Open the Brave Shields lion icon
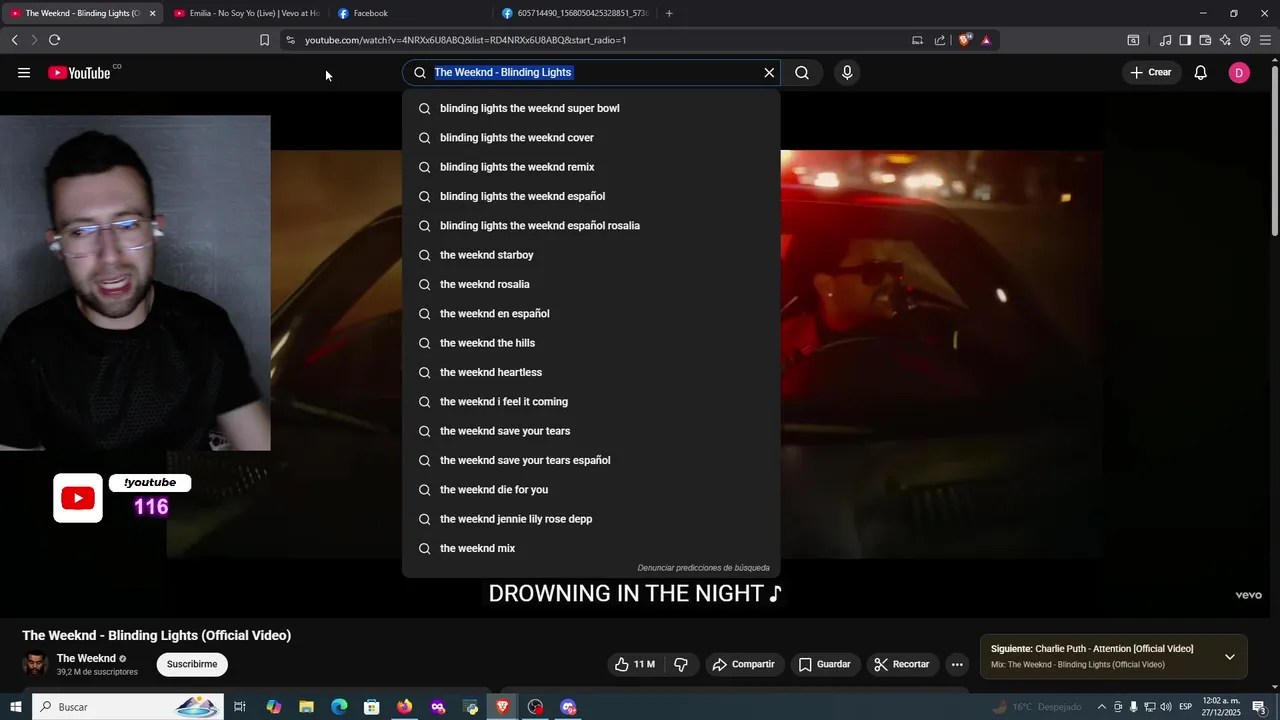Screen dimensions: 1280x720 (964, 40)
